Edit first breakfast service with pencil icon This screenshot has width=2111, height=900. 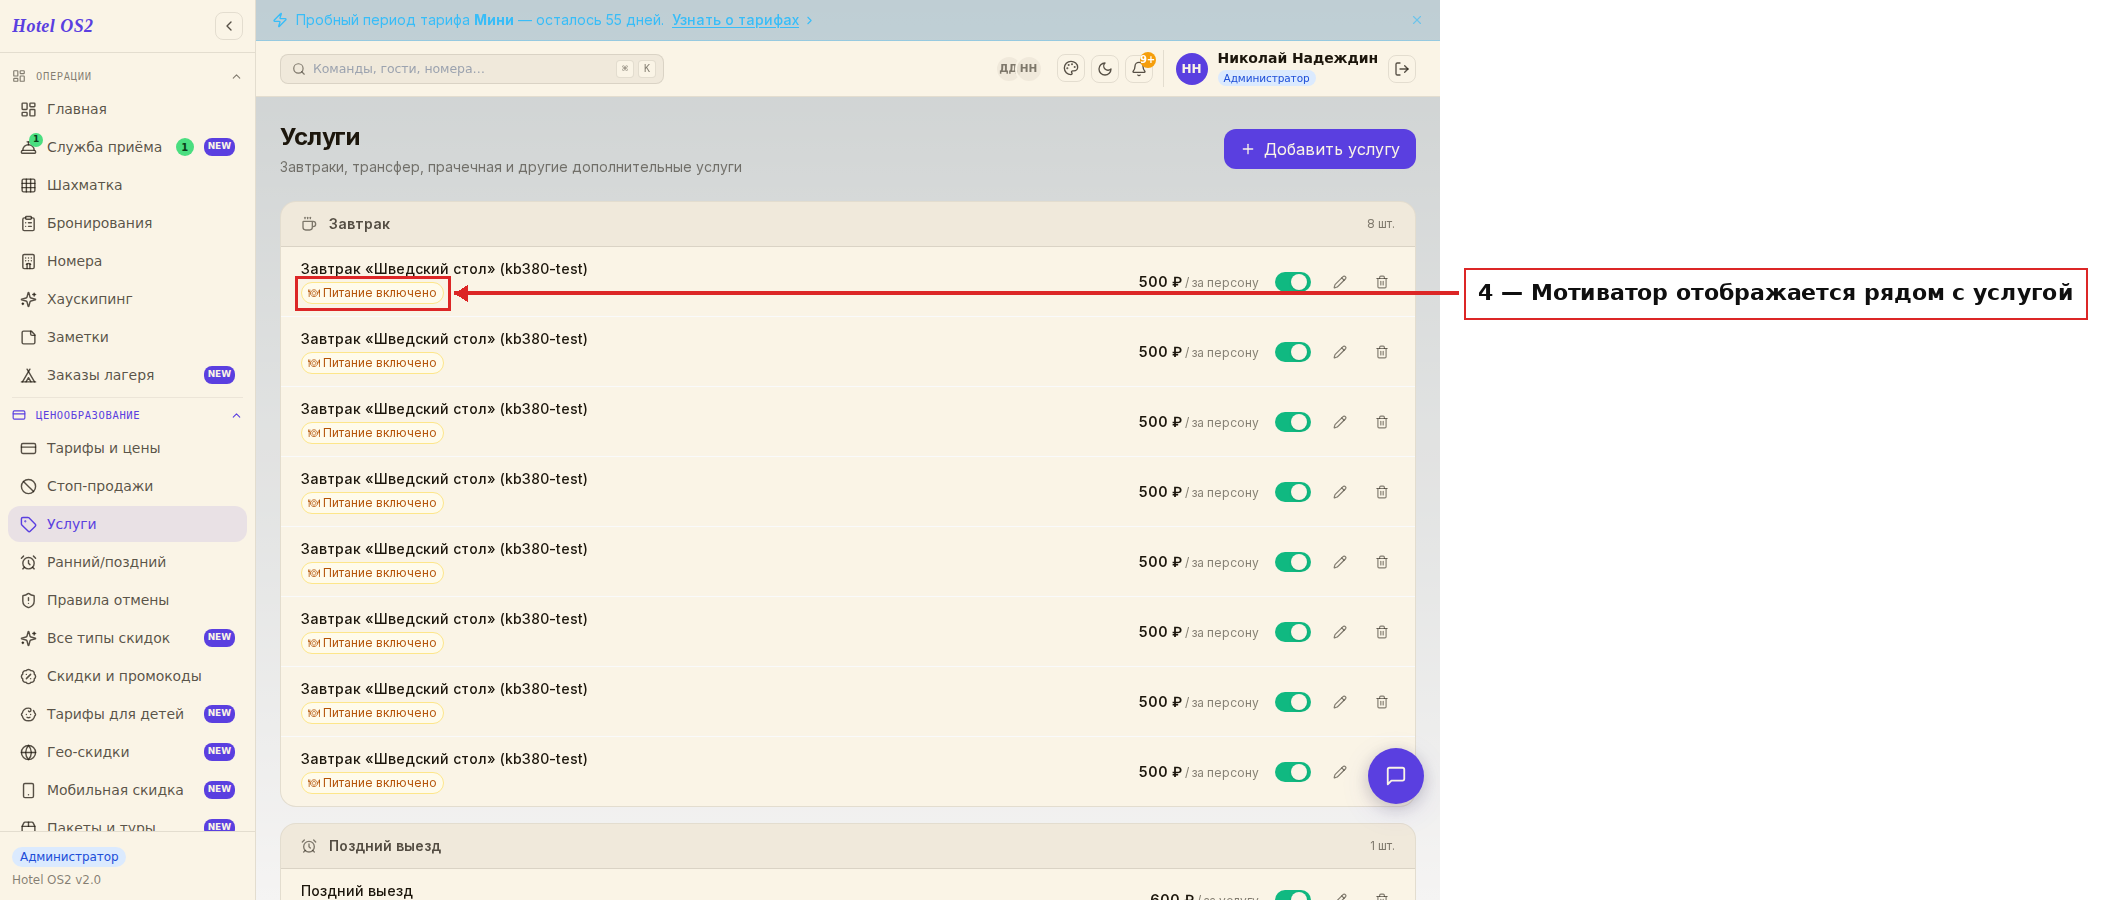click(1340, 282)
